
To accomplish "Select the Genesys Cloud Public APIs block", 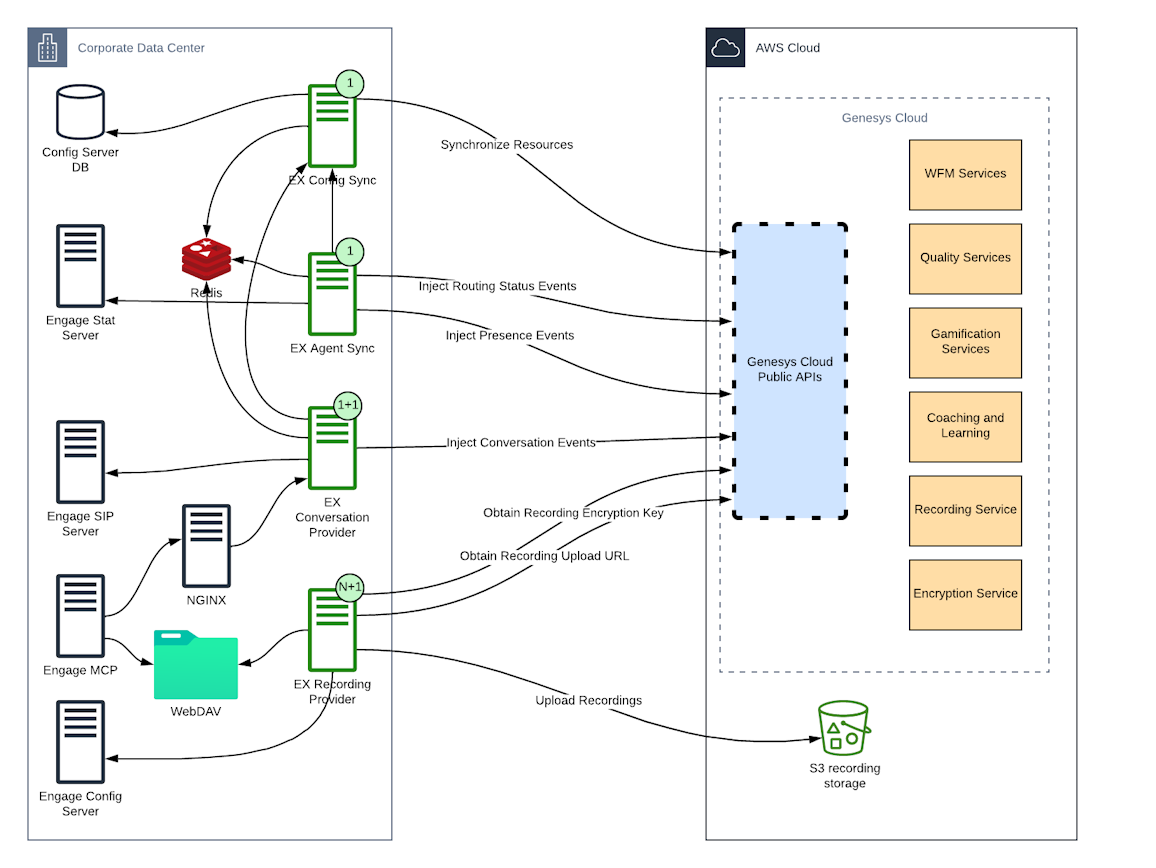I will pos(789,370).
